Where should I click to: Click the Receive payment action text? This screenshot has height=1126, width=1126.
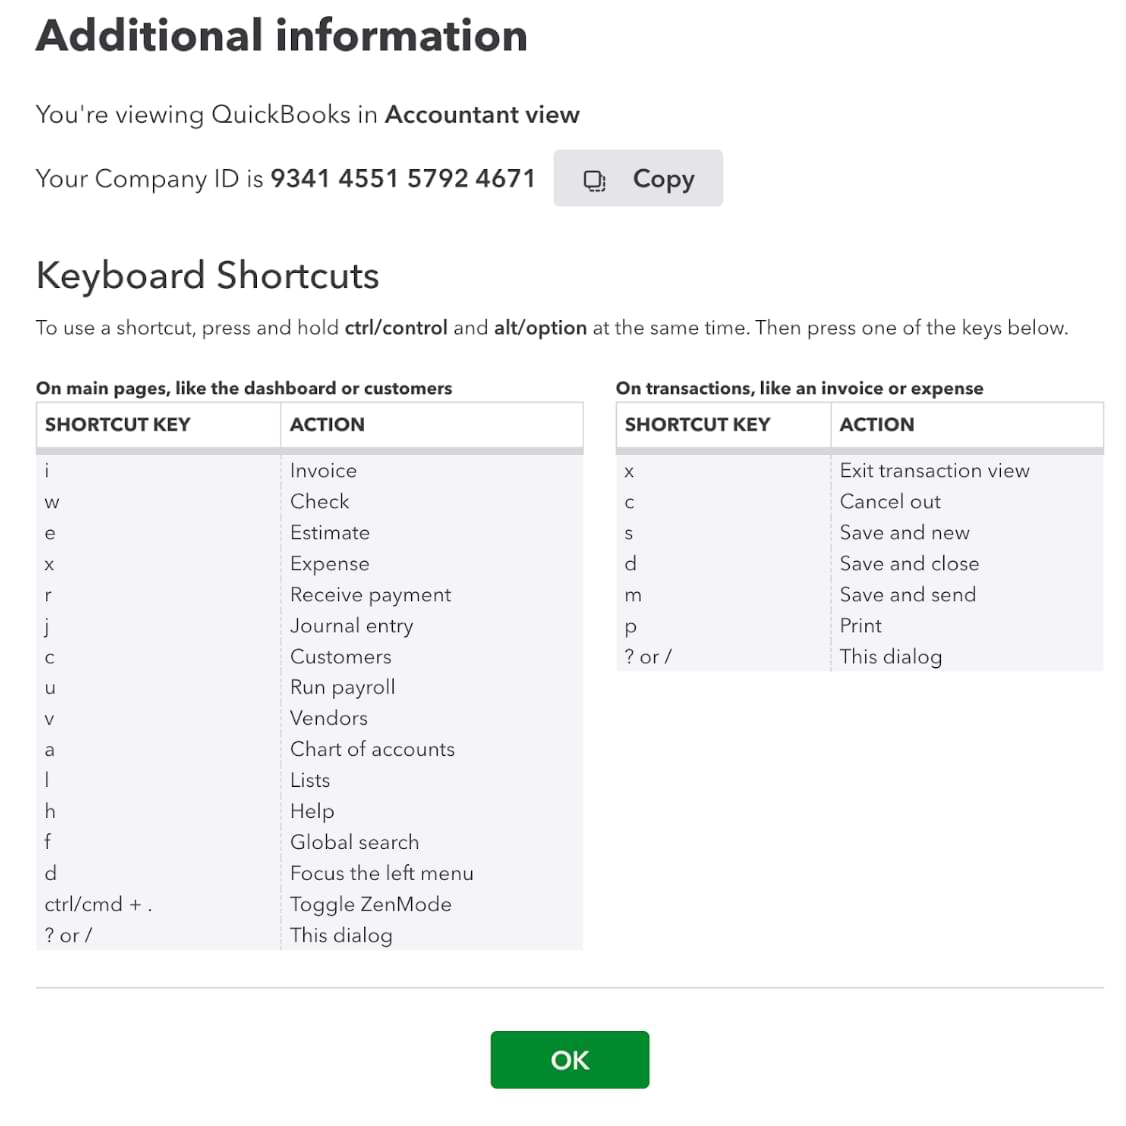pos(370,595)
